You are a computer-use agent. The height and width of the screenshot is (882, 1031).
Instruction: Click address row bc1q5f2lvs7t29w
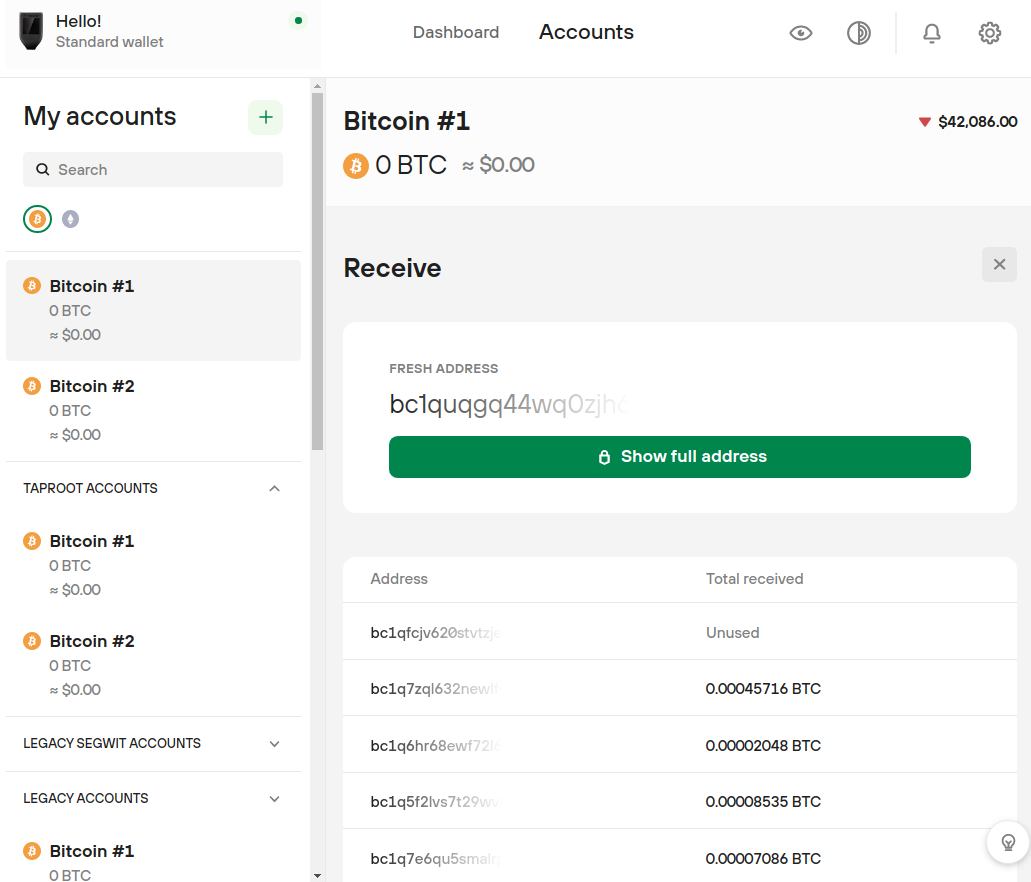click(x=680, y=802)
